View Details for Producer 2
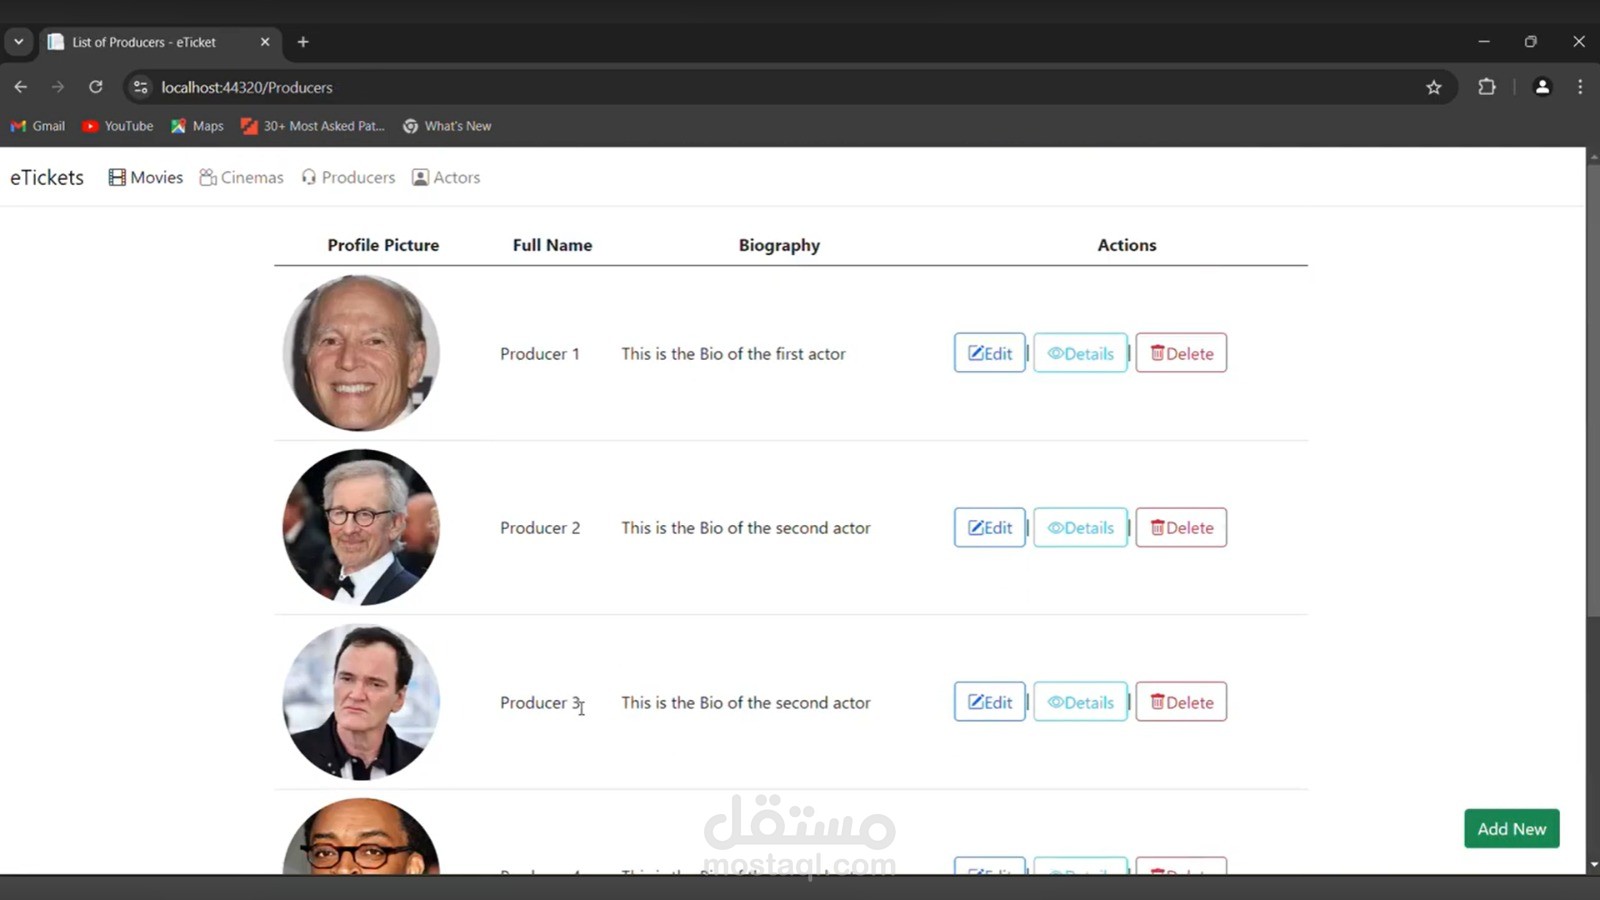 pos(1080,527)
